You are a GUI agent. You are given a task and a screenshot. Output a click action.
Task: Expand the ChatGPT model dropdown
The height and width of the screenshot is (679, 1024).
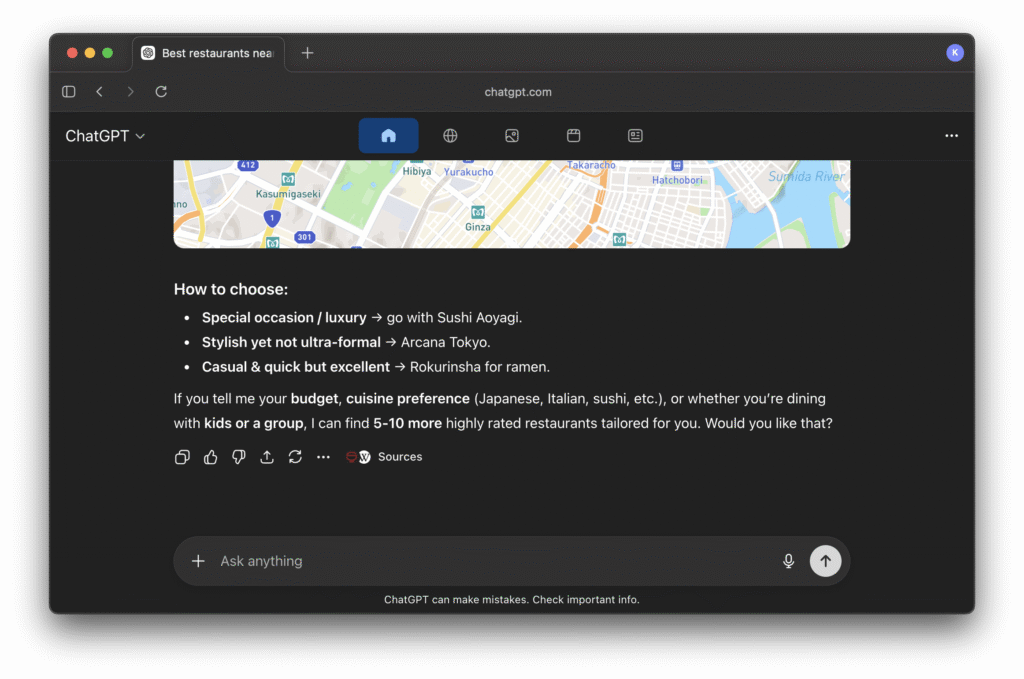[105, 136]
